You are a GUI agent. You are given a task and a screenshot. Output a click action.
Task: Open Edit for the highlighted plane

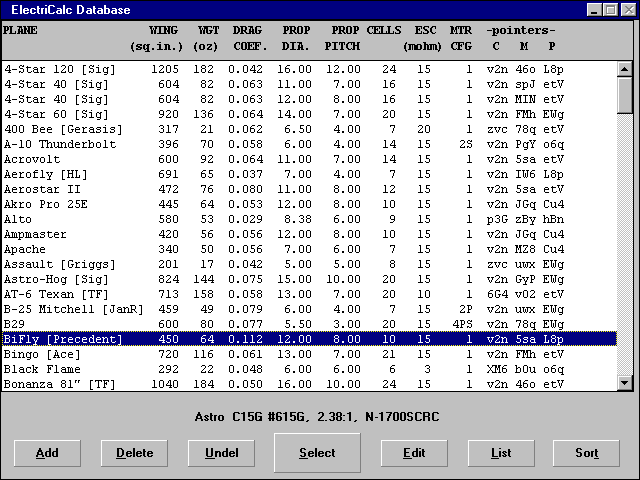click(x=414, y=453)
